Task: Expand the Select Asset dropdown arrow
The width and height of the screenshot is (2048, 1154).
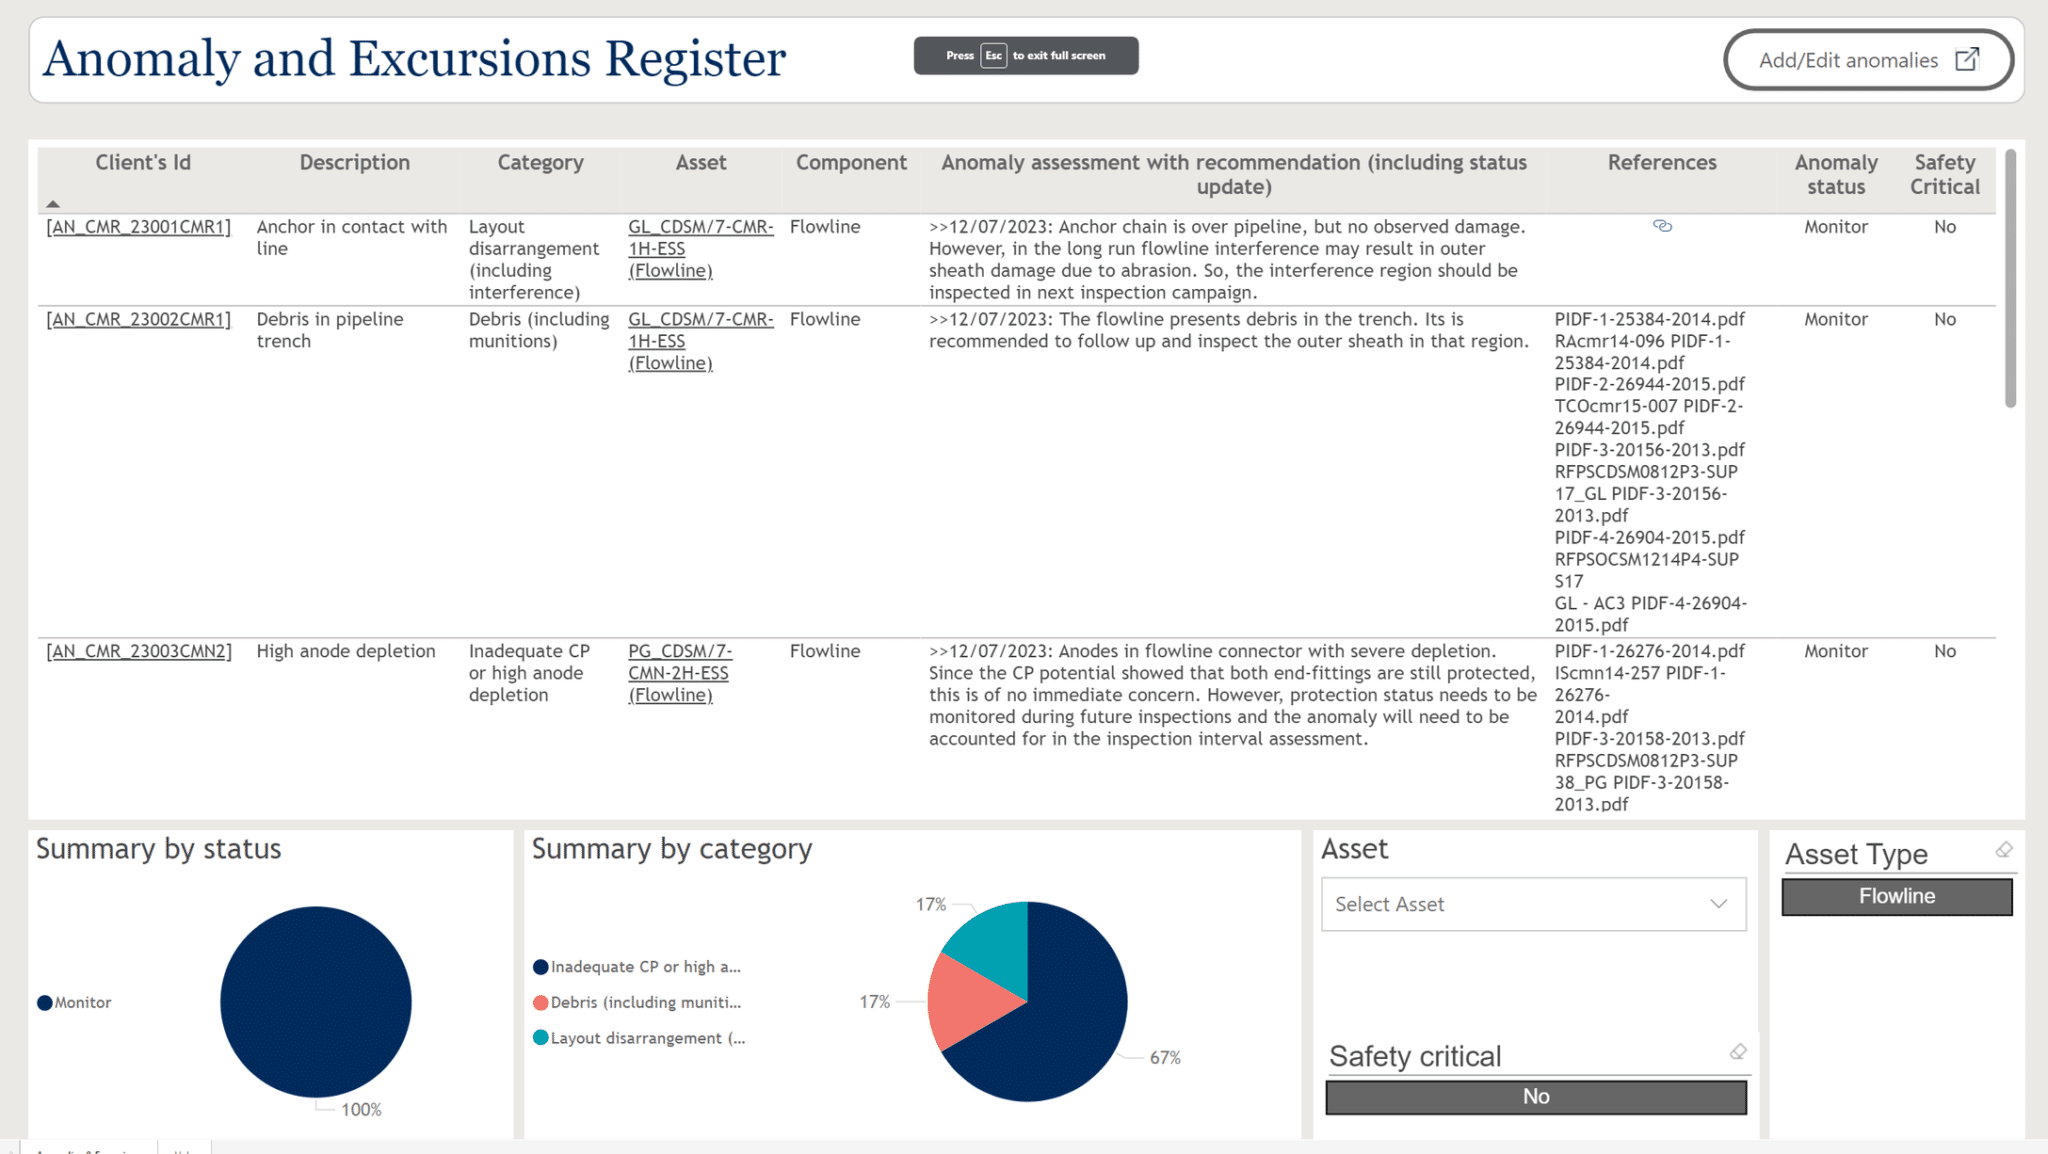Action: tap(1718, 904)
